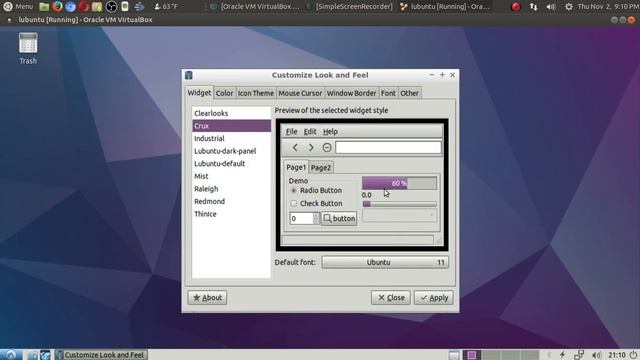This screenshot has height=360, width=640.
Task: Click the back arrow in the widget preview
Action: coord(295,147)
